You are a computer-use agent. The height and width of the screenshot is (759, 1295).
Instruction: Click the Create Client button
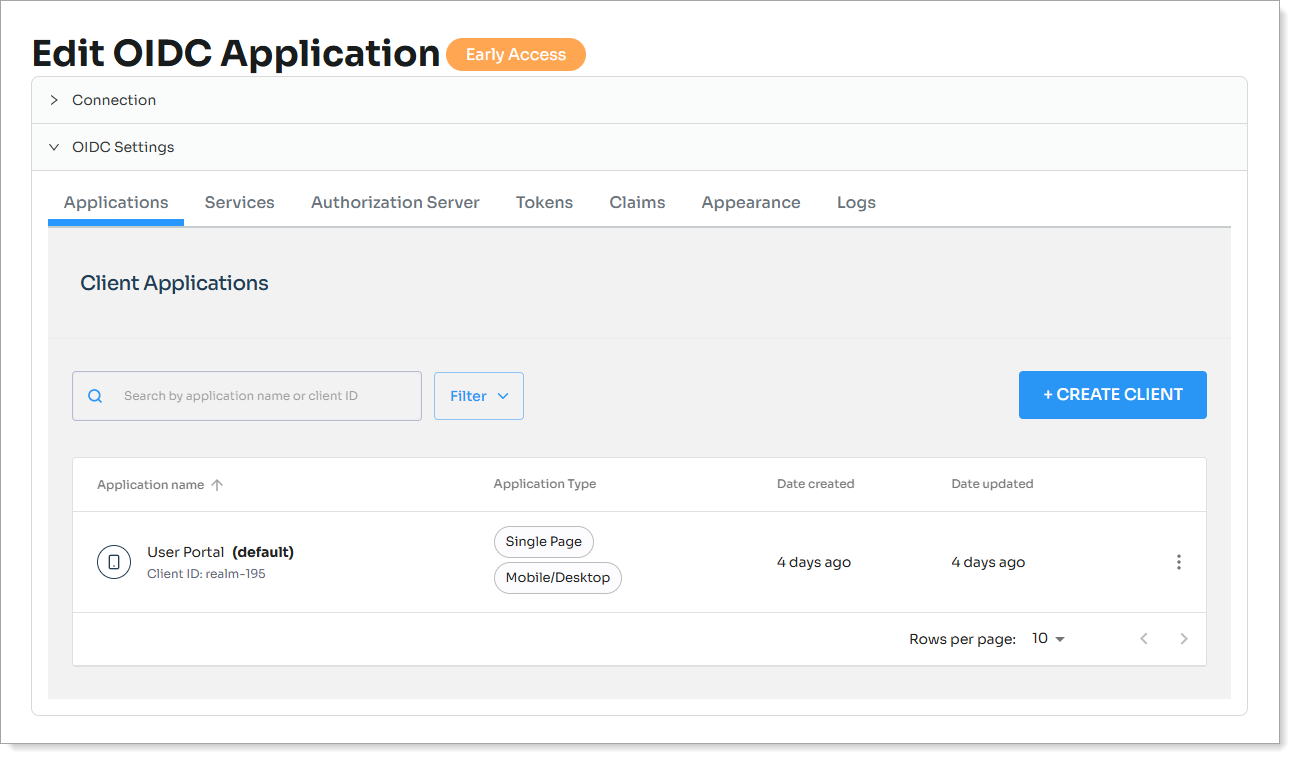point(1112,395)
